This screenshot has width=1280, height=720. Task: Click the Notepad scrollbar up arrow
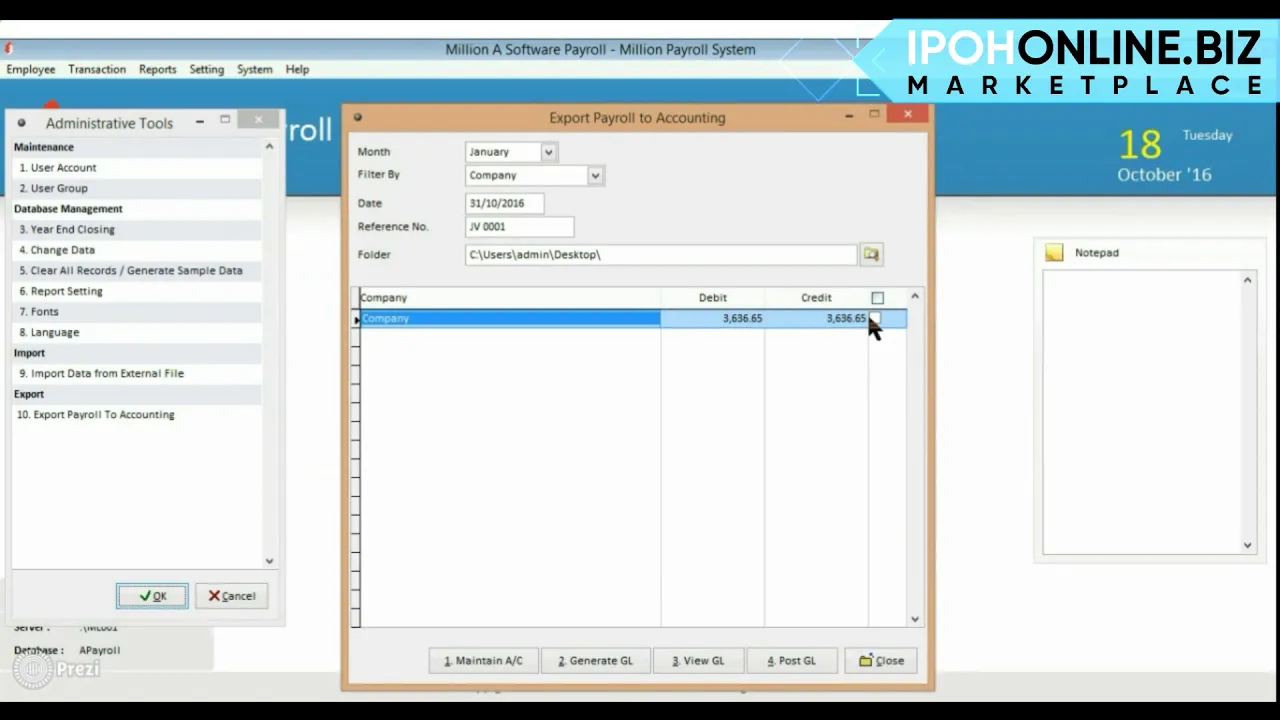[1247, 280]
